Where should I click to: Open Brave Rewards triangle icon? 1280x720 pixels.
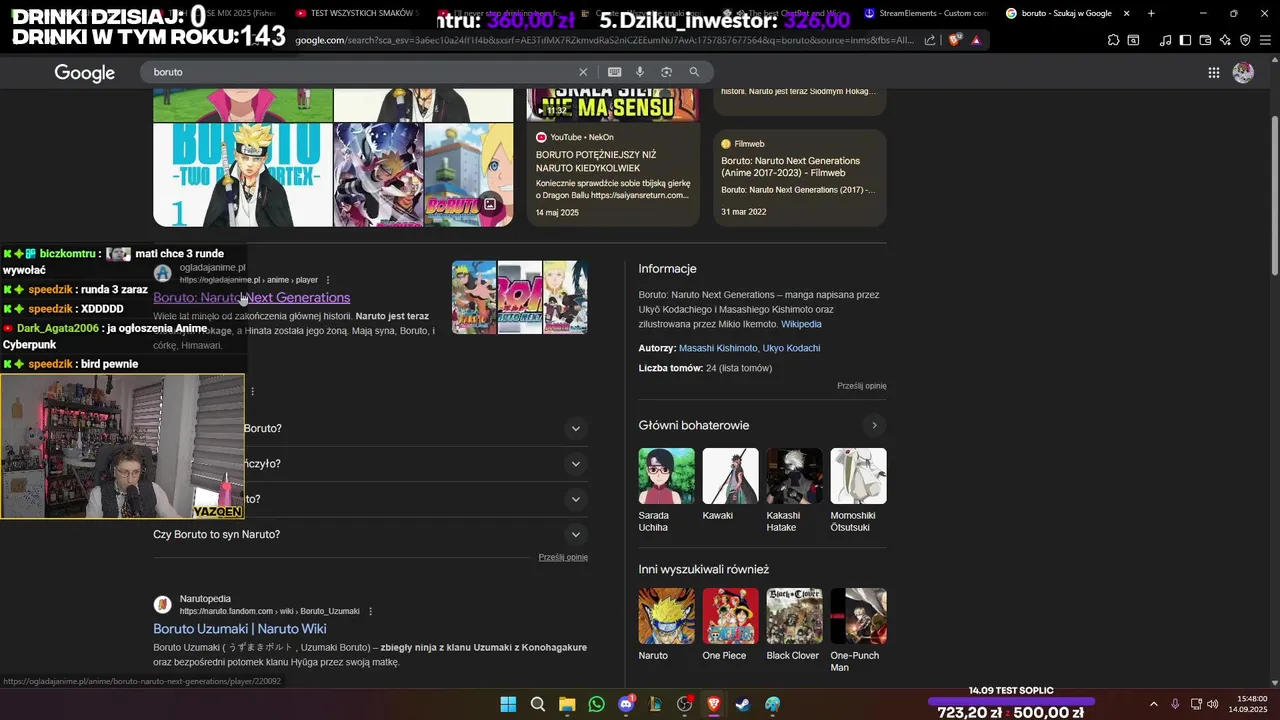tap(976, 40)
